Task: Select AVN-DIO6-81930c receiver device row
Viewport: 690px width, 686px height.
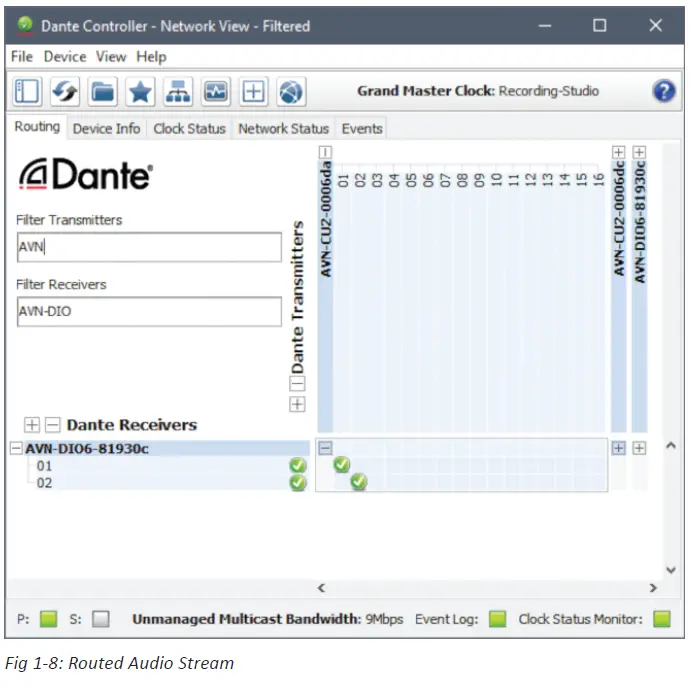Action: pyautogui.click(x=166, y=448)
